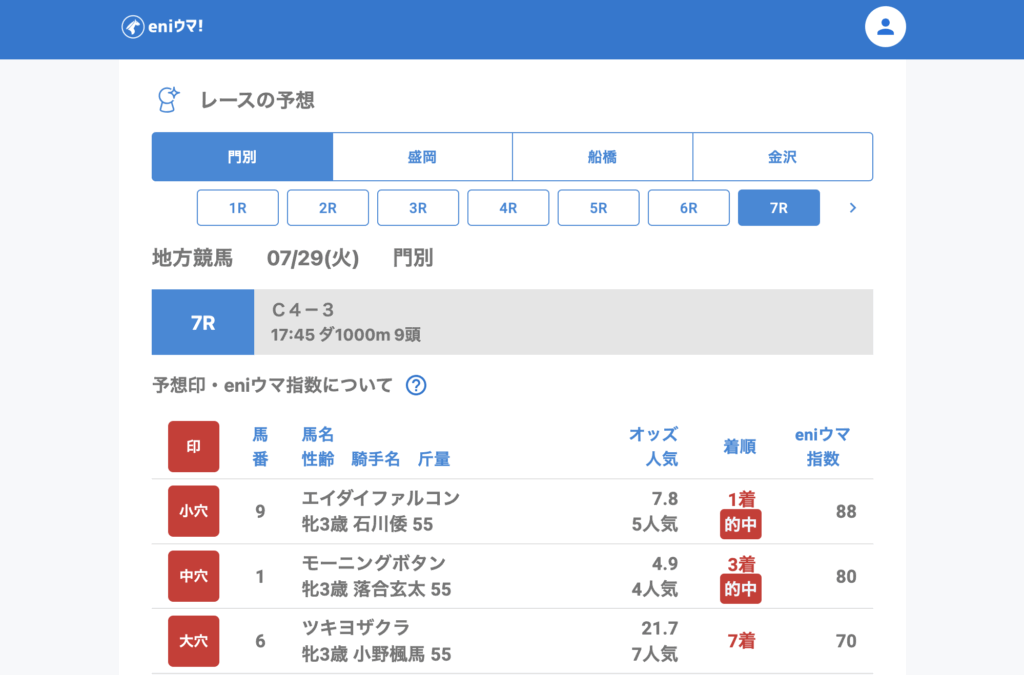Open the user profile account icon

[884, 27]
